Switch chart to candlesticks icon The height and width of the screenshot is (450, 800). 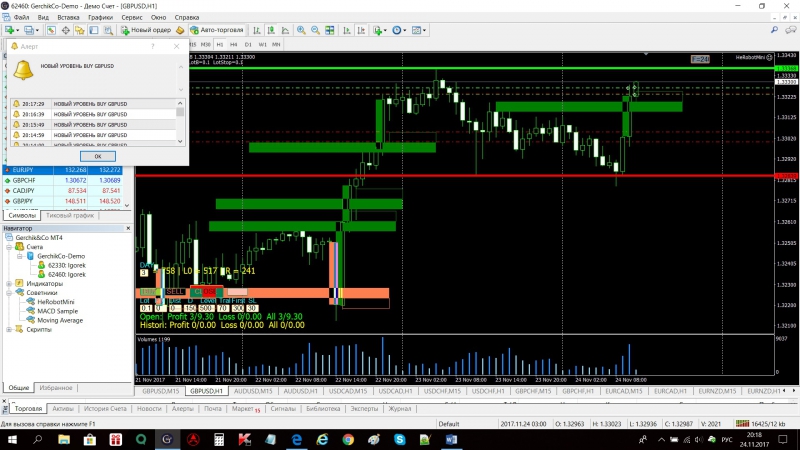(x=271, y=30)
